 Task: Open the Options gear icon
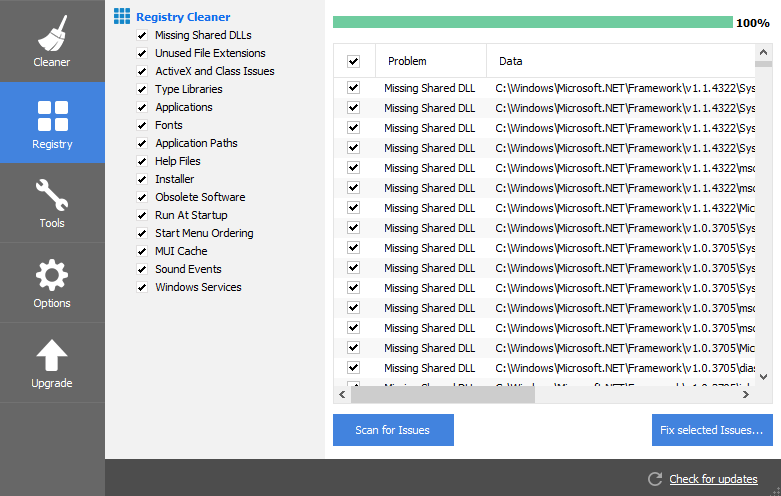52,275
